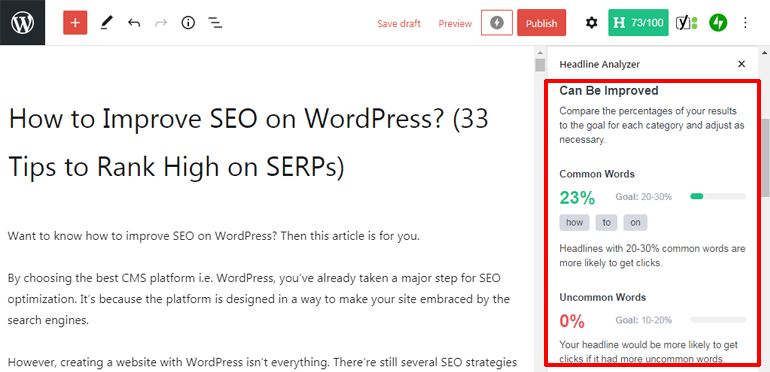Click 'Goal: 10-20%' text
The width and height of the screenshot is (770, 372).
coord(644,320)
